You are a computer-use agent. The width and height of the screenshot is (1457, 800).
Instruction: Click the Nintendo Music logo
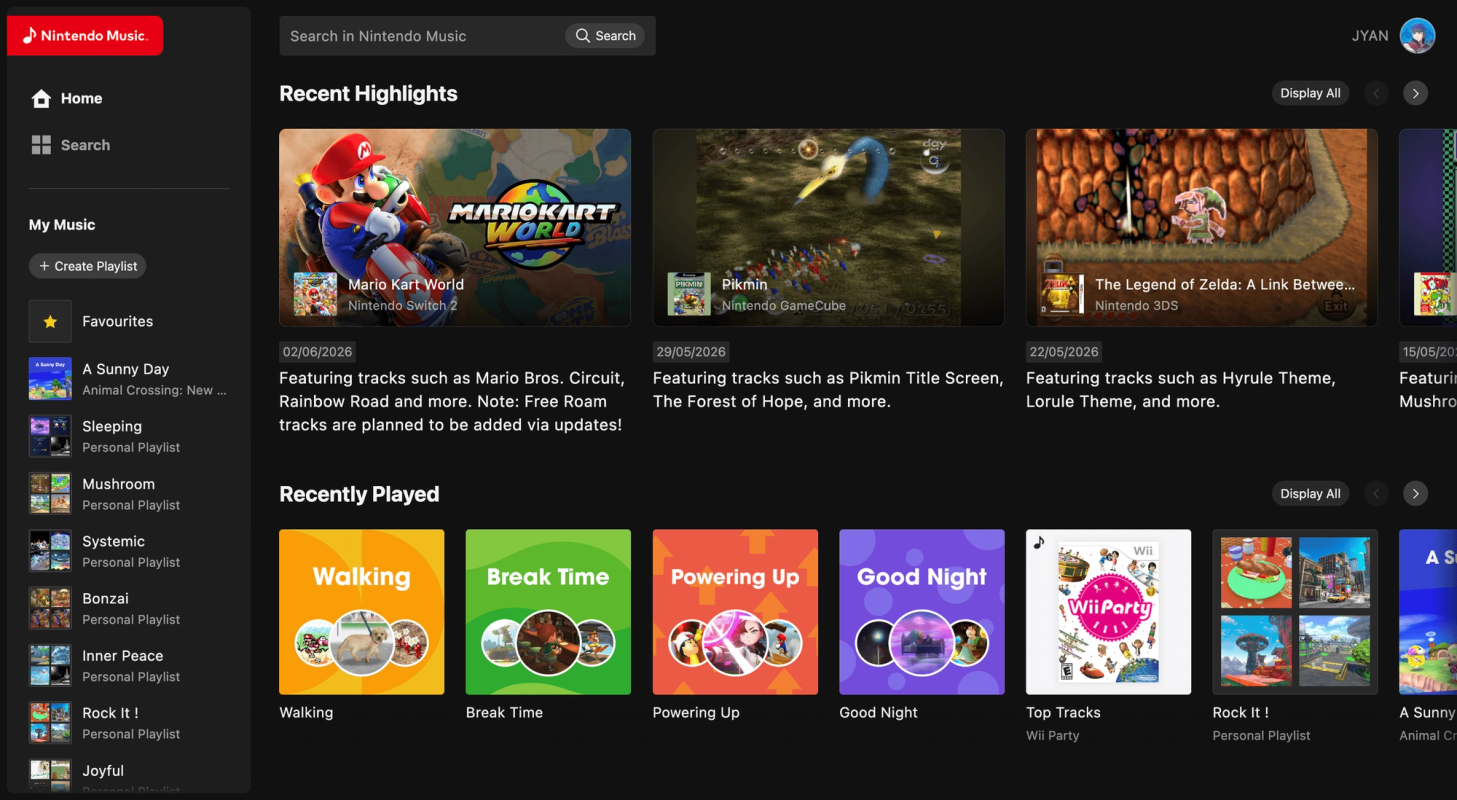[85, 36]
